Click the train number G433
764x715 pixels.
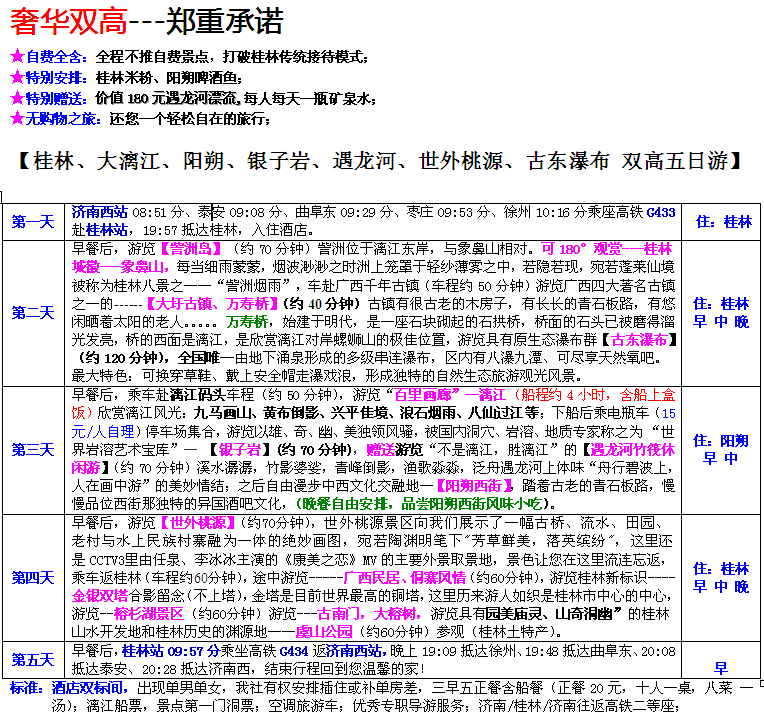[661, 213]
